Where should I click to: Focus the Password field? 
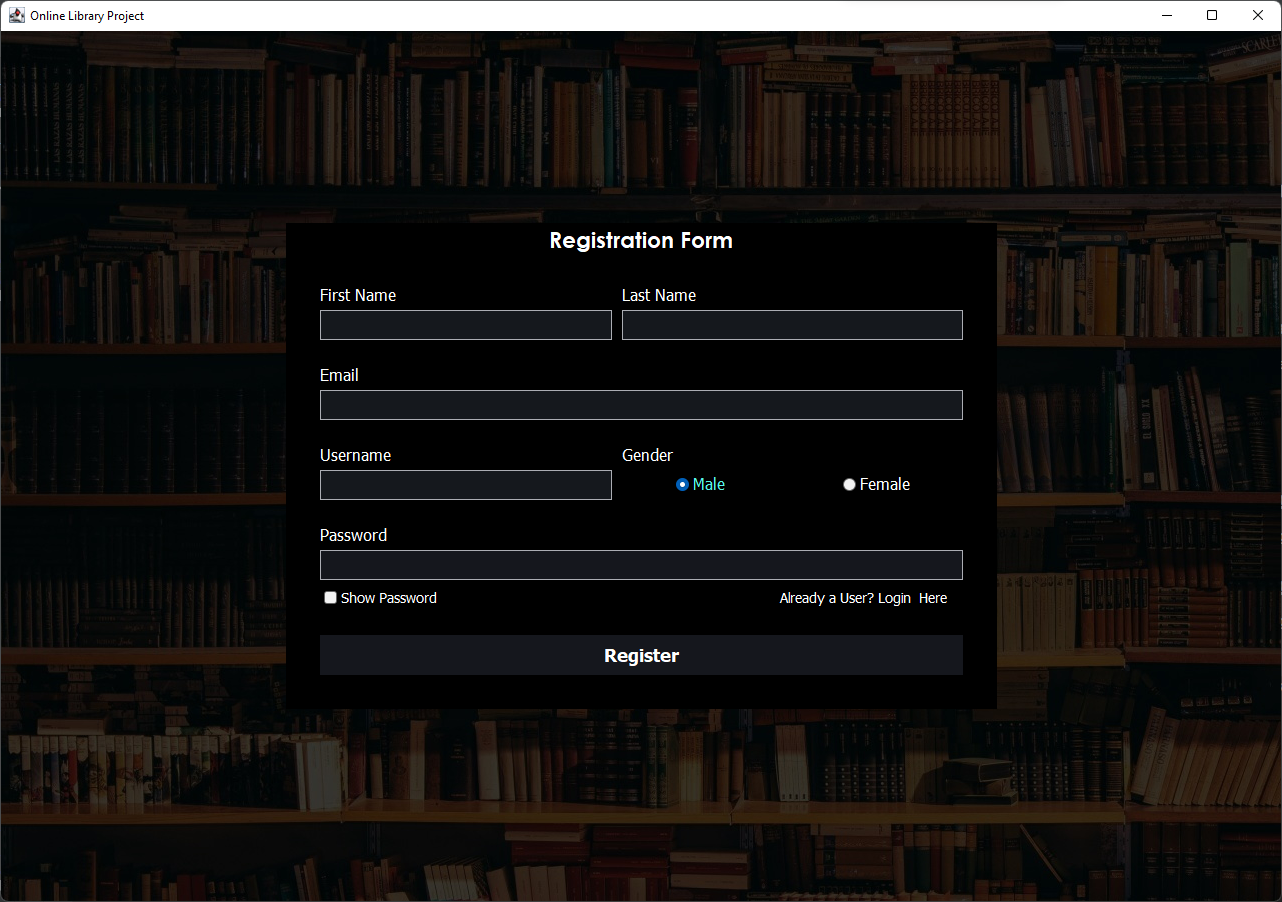pos(641,565)
